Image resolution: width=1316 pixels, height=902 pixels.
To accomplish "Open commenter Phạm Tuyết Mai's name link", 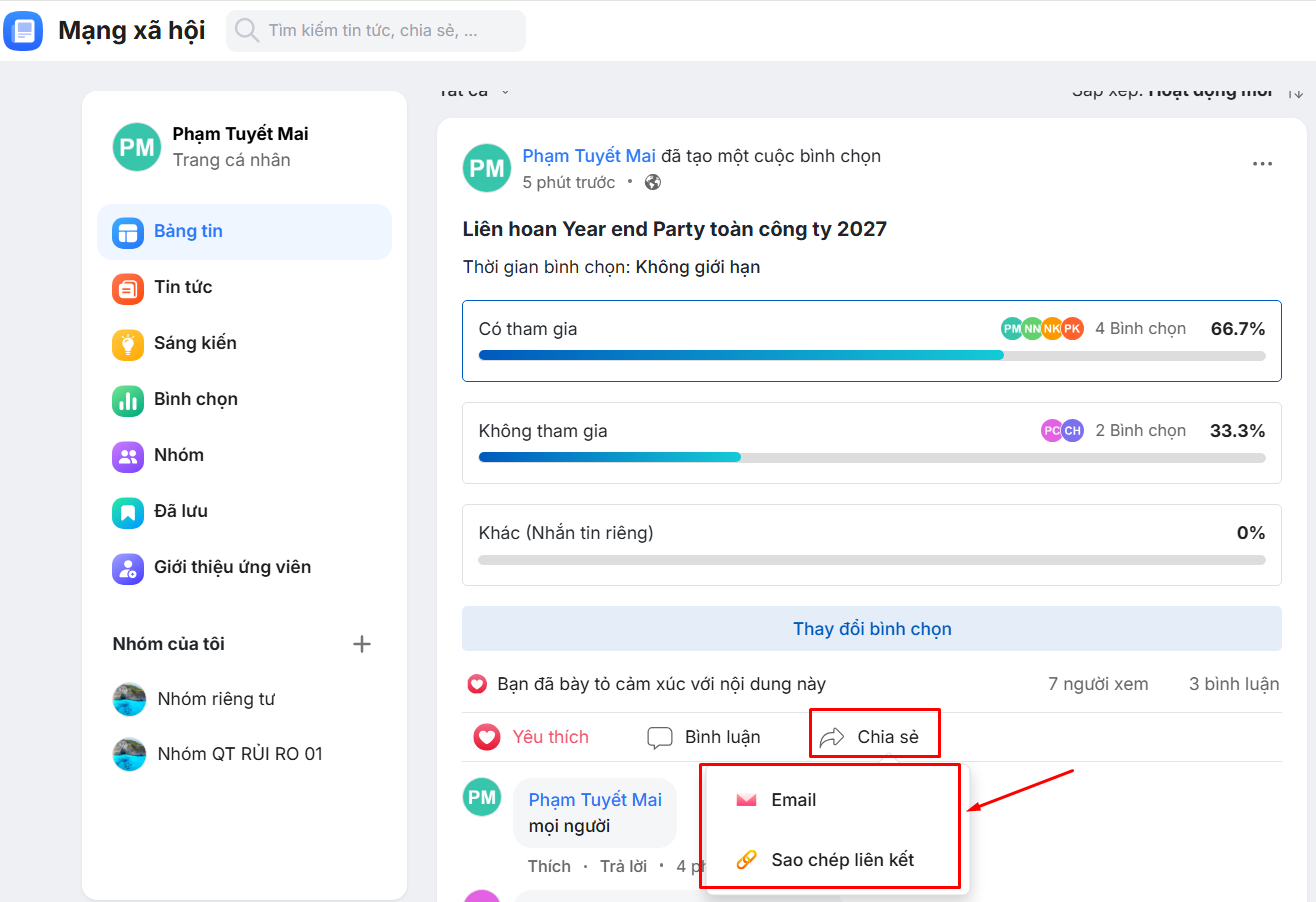I will point(595,800).
